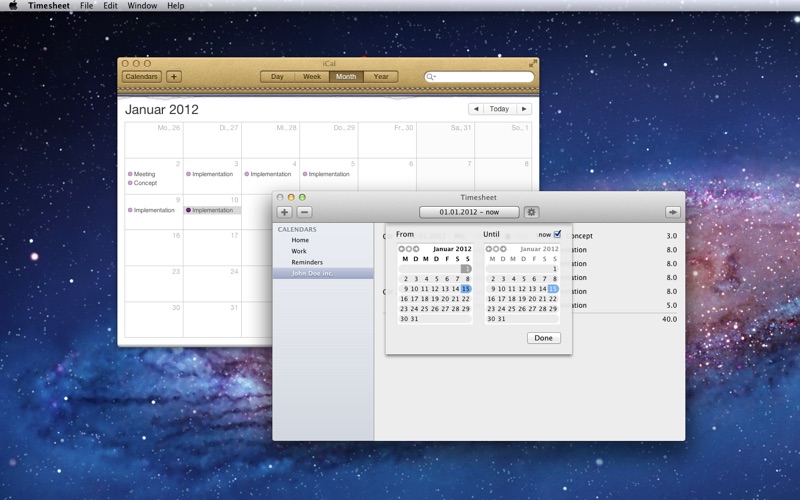The height and width of the screenshot is (500, 800).
Task: Select the Meeting event on January 2
Action: click(141, 174)
